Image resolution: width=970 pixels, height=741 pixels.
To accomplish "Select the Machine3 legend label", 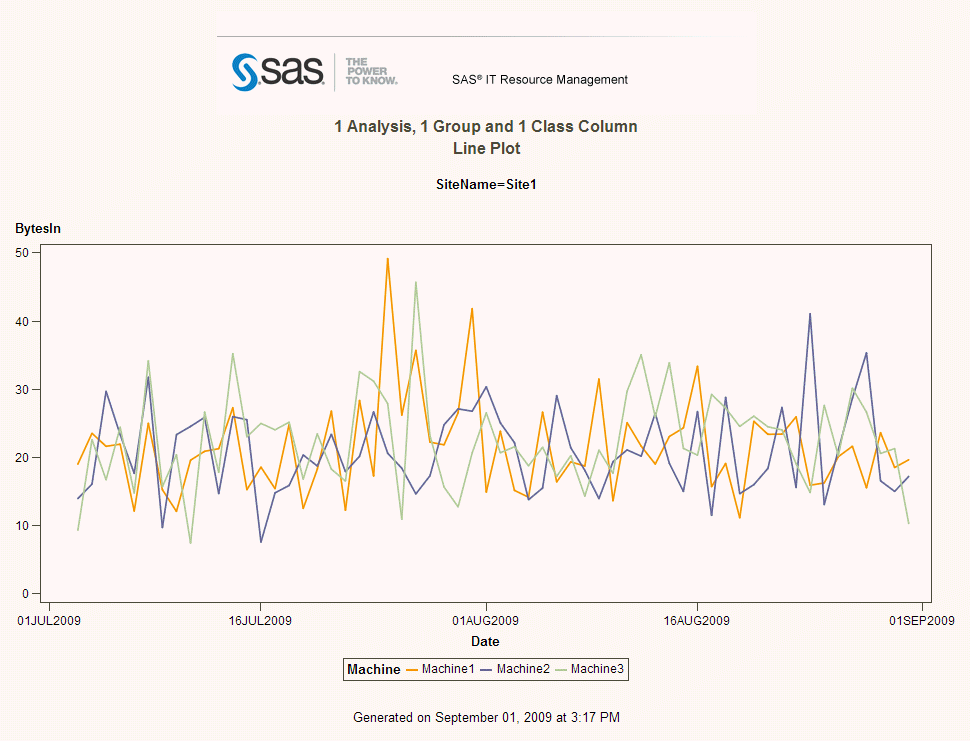I will click(x=597, y=669).
